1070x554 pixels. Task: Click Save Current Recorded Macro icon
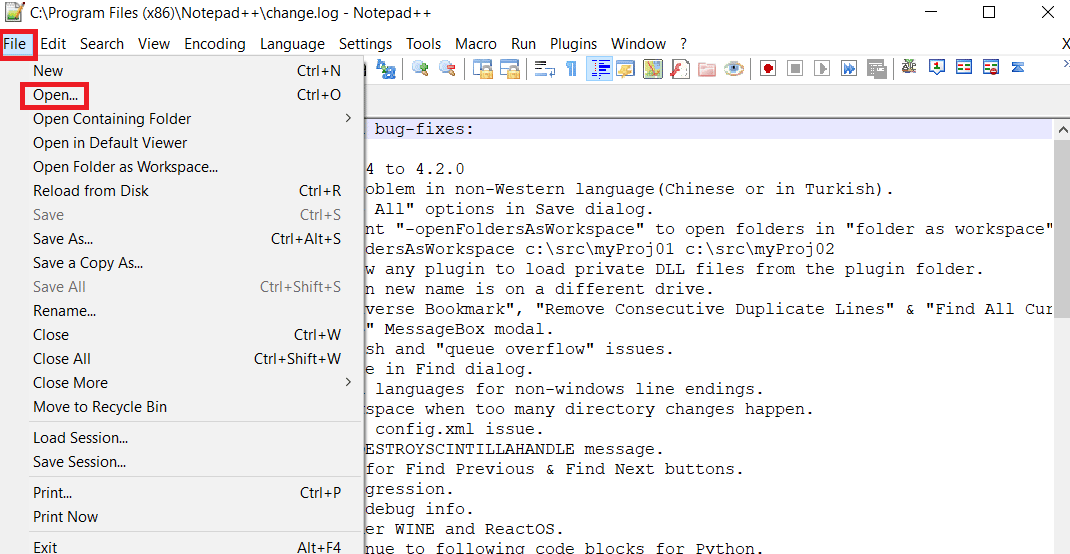click(876, 68)
